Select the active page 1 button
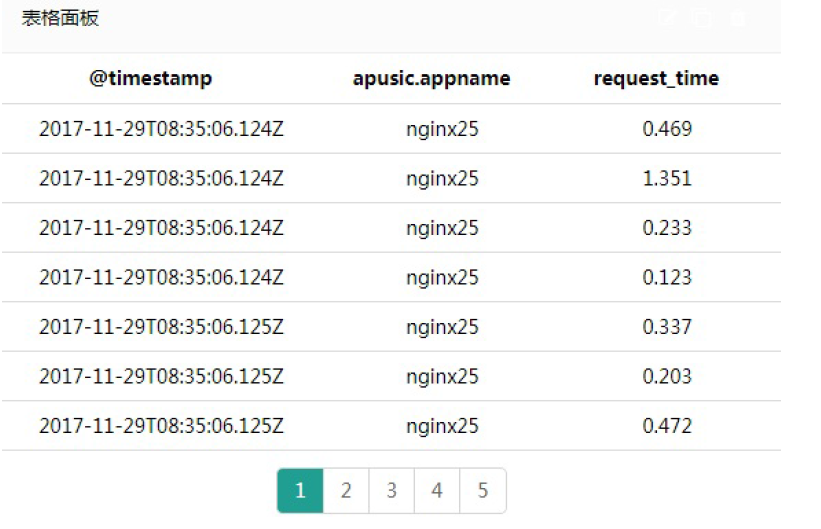Image resolution: width=821 pixels, height=529 pixels. tap(300, 490)
